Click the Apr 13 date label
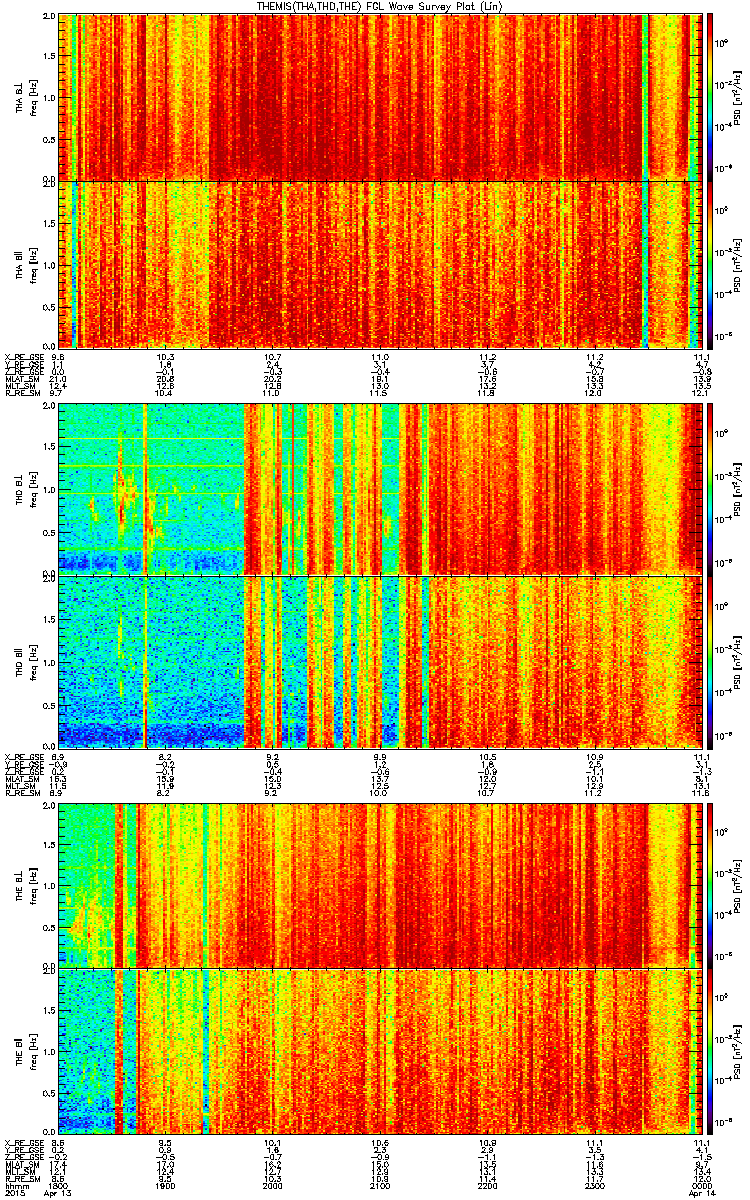 72,1191
